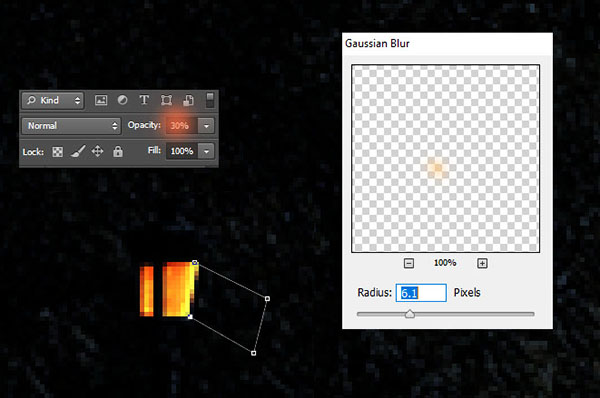
Task: Filter layers by shape layers icon
Action: point(166,100)
